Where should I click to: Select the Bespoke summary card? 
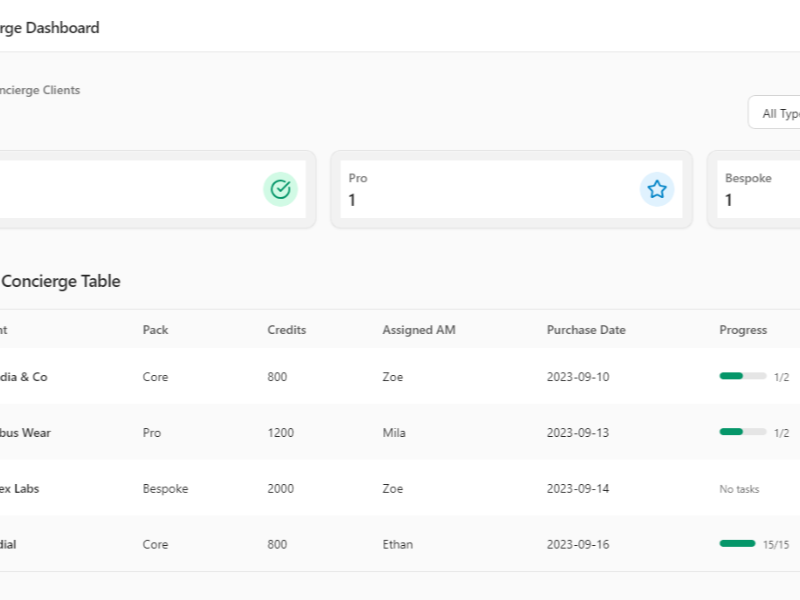[x=754, y=189]
